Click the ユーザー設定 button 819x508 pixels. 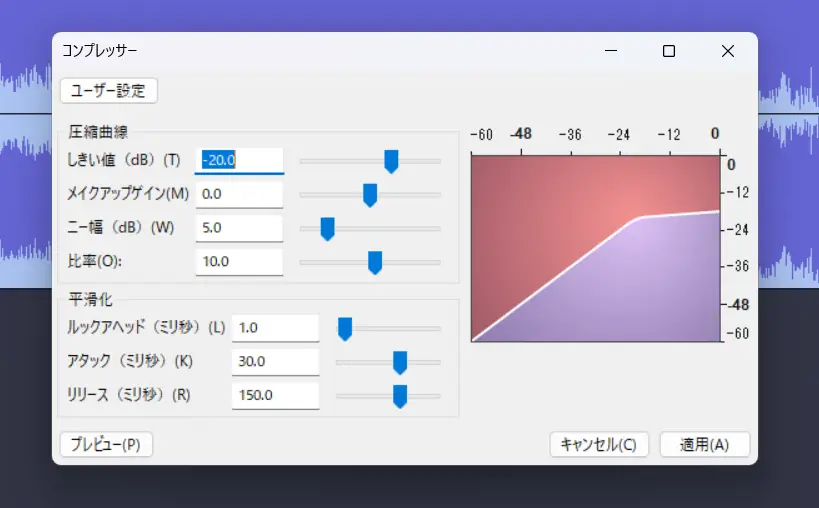coord(109,91)
